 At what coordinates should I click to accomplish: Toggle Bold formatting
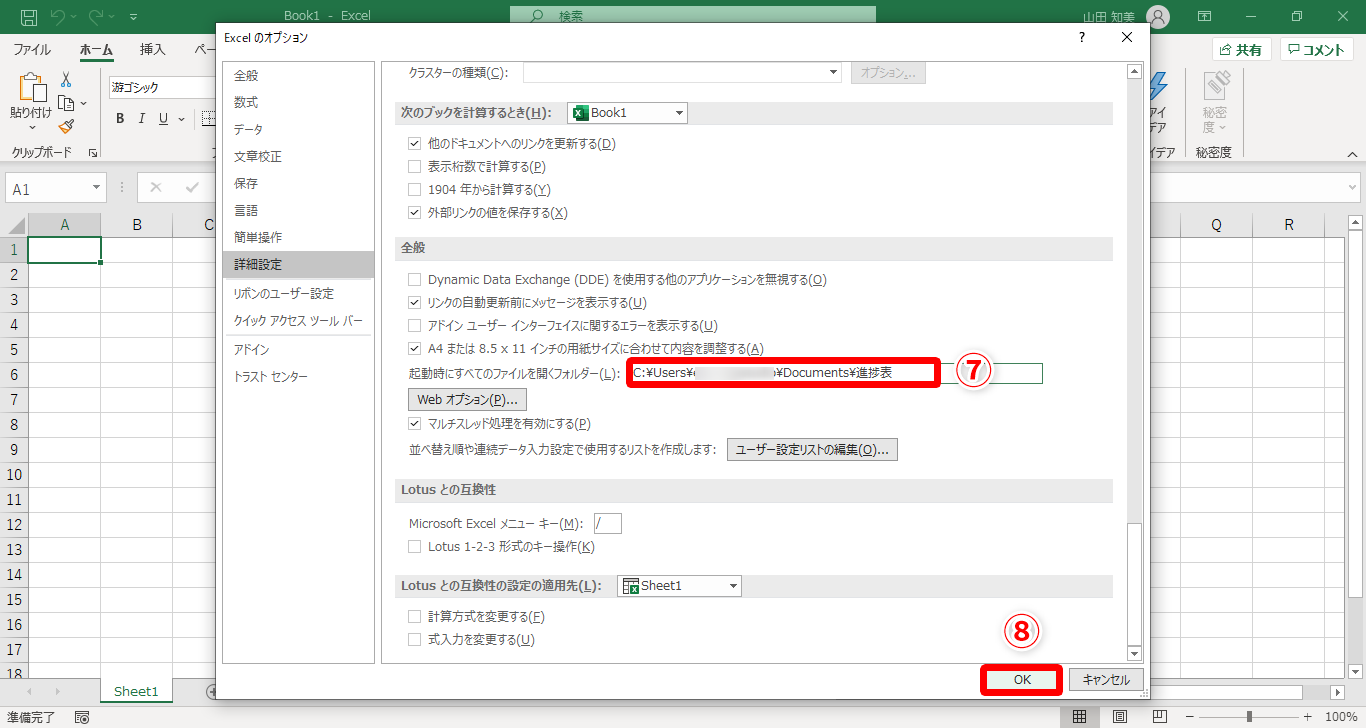(120, 119)
